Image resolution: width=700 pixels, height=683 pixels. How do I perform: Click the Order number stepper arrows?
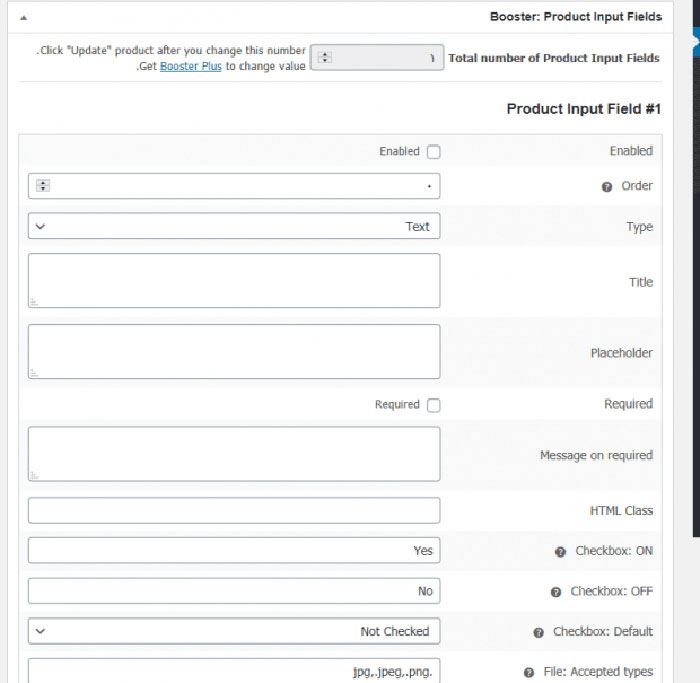43,186
